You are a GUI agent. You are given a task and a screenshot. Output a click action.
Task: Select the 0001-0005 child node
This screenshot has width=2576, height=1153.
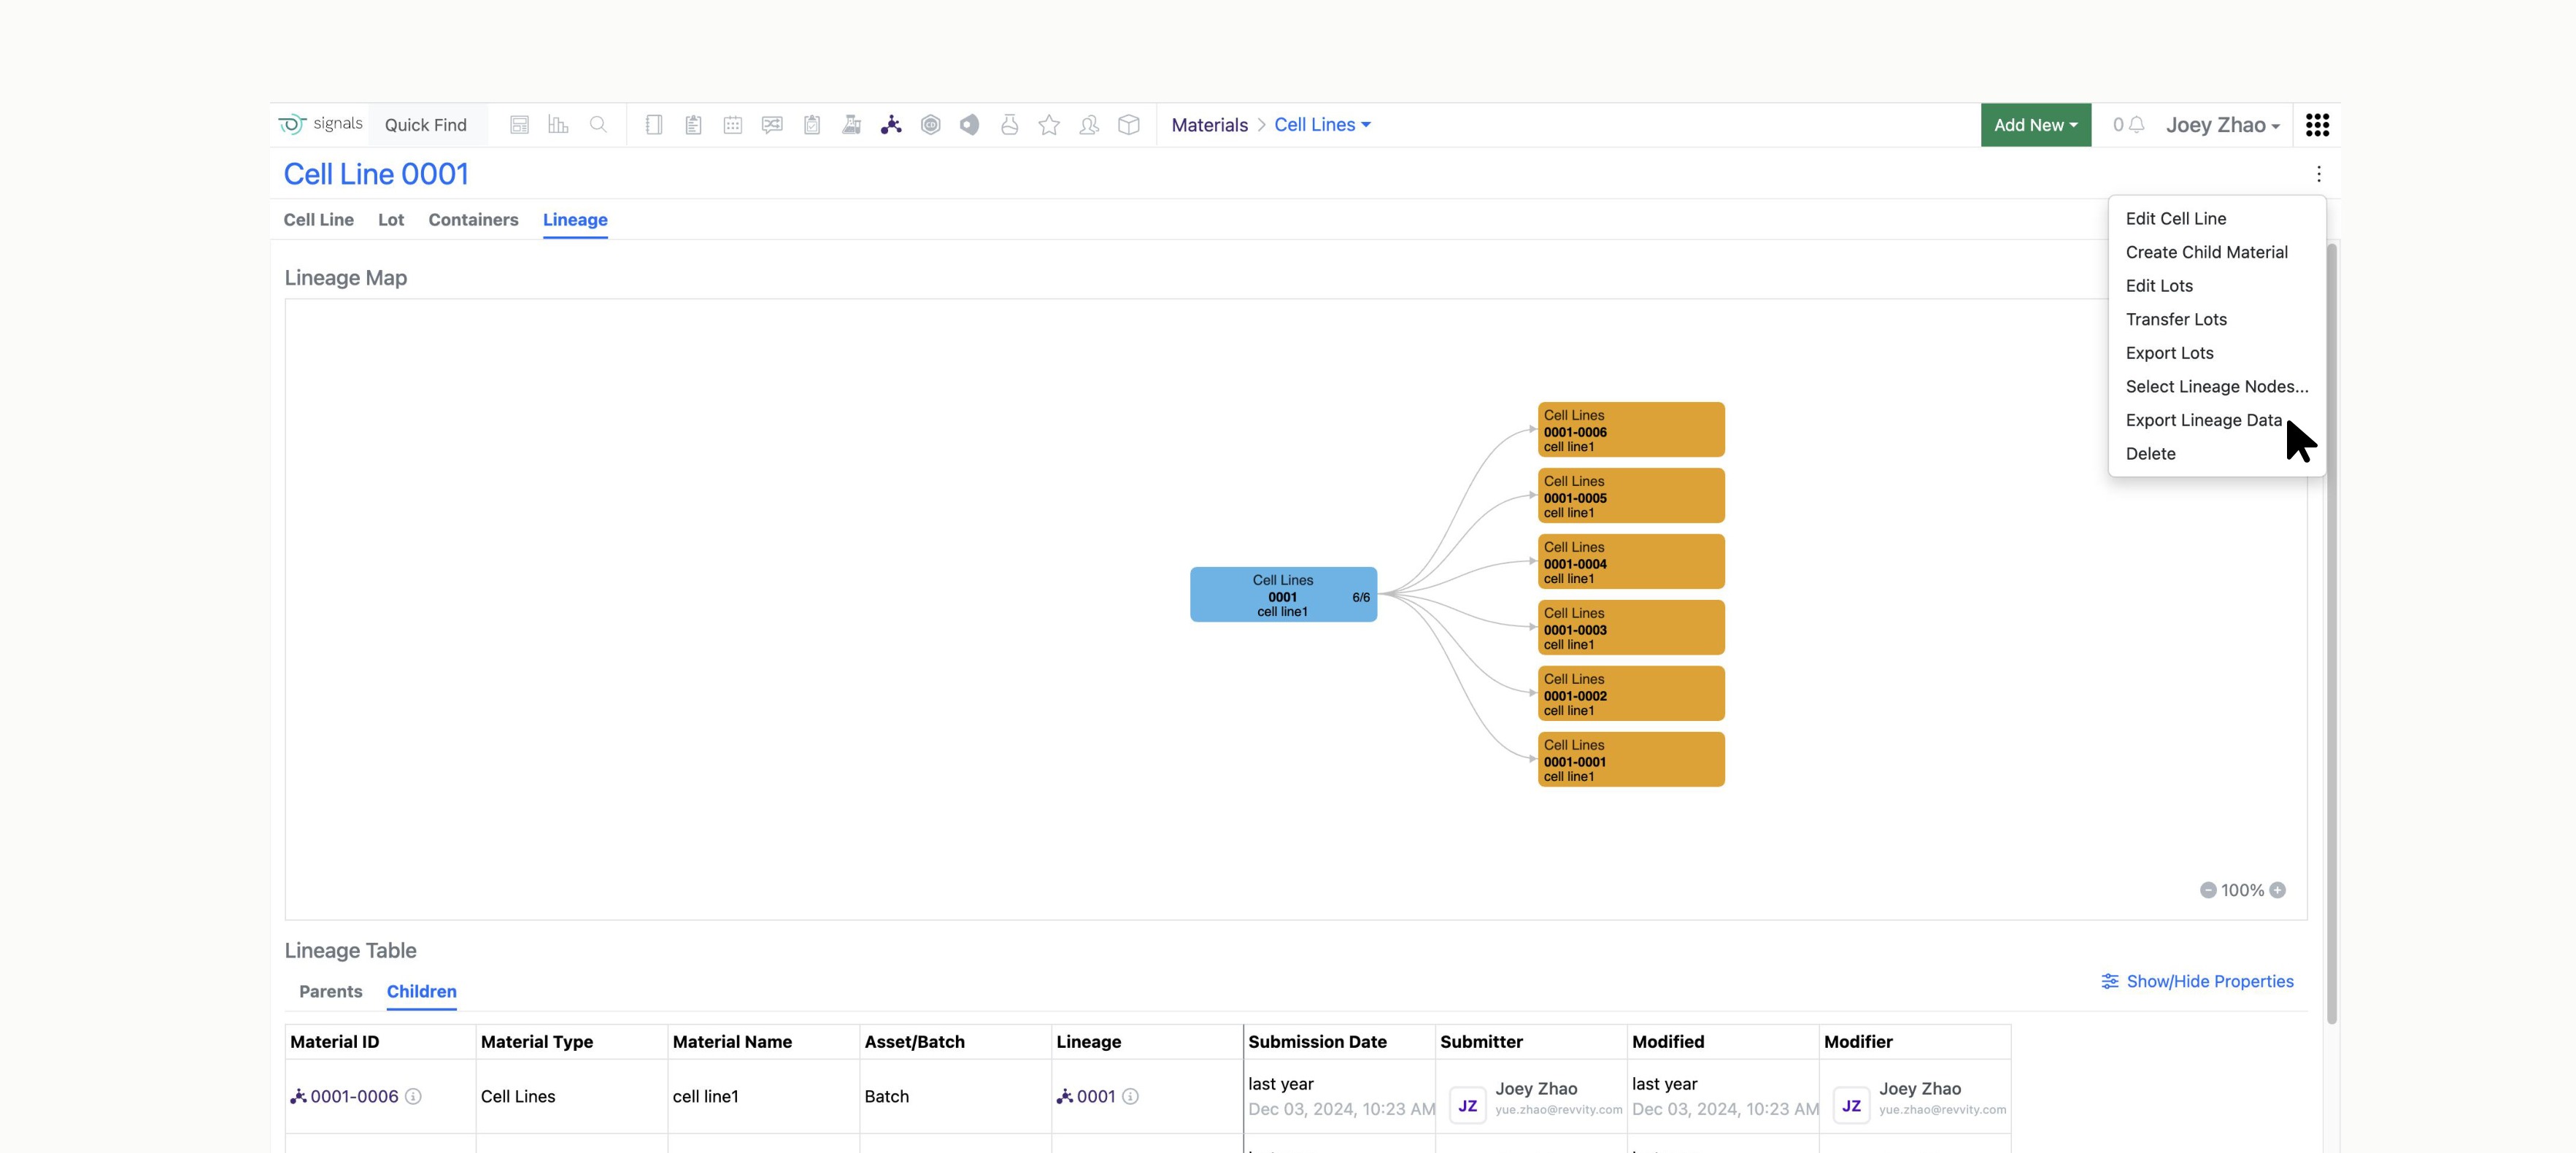(1631, 496)
